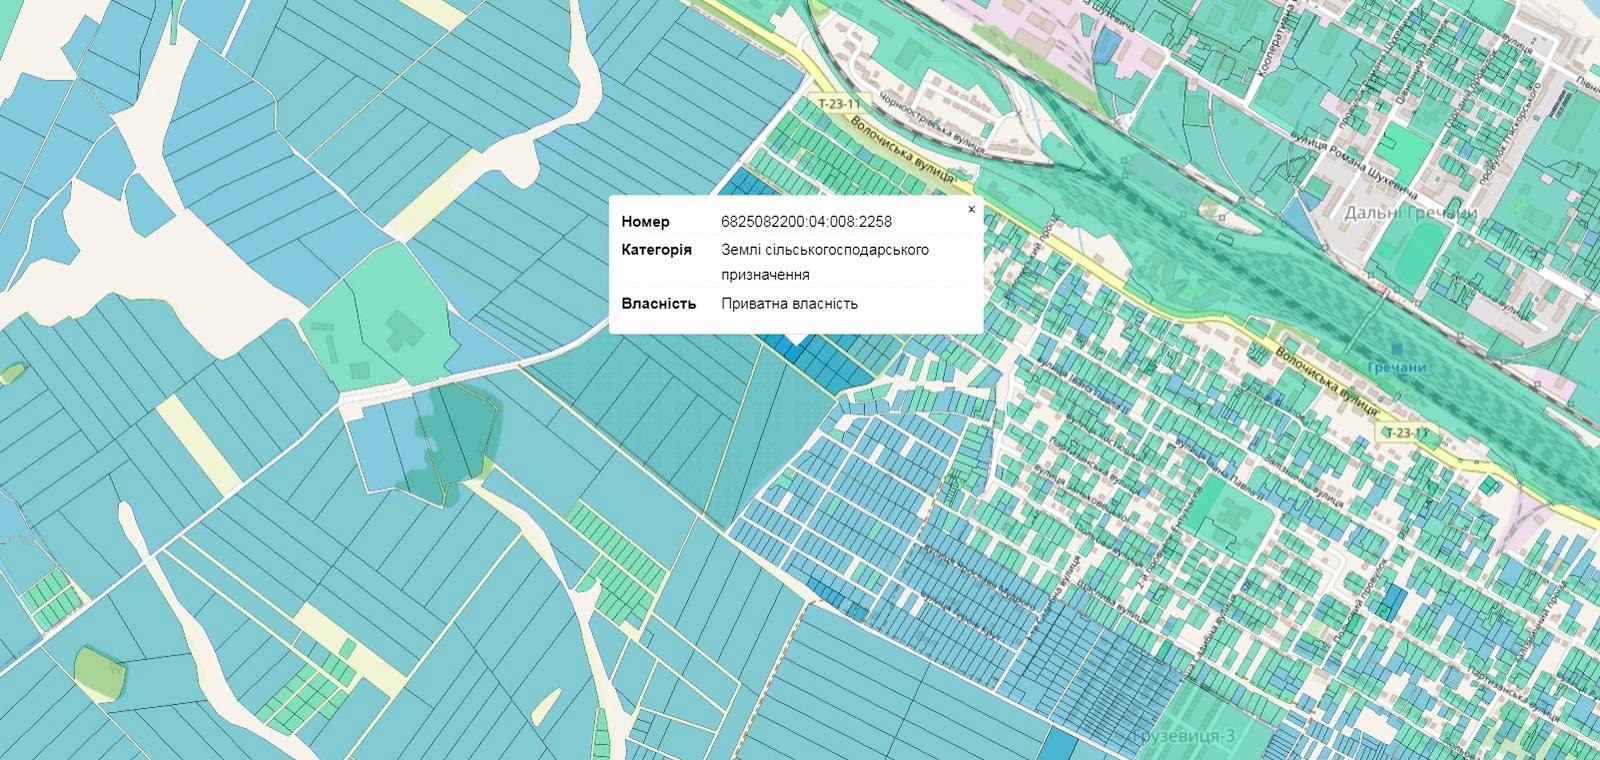Click the Власність row label in popup

coord(658,304)
